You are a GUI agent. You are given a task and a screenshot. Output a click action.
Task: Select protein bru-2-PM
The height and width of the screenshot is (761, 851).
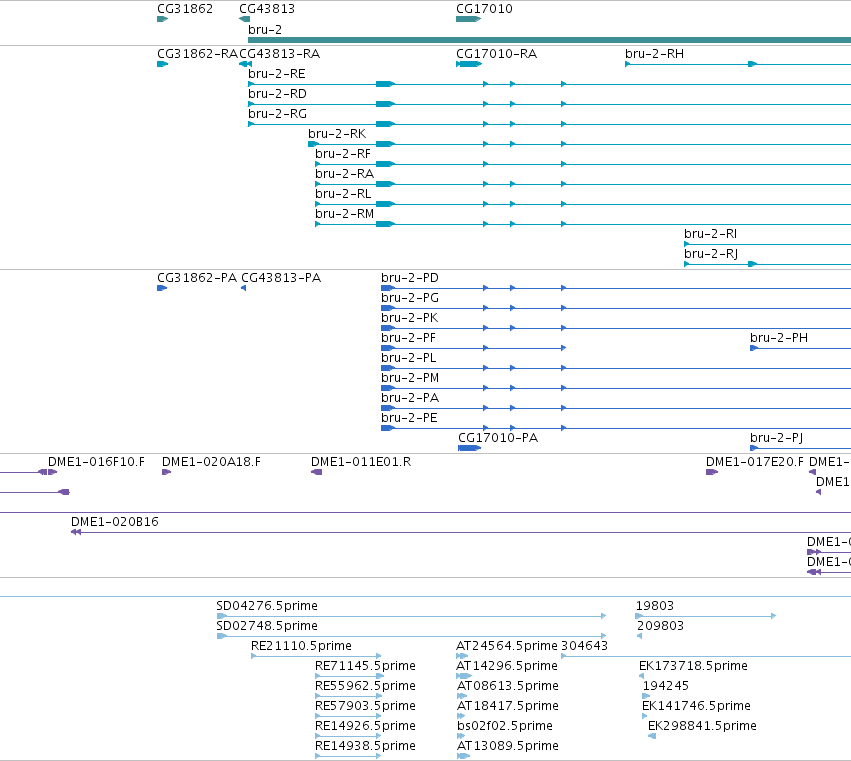(x=410, y=378)
